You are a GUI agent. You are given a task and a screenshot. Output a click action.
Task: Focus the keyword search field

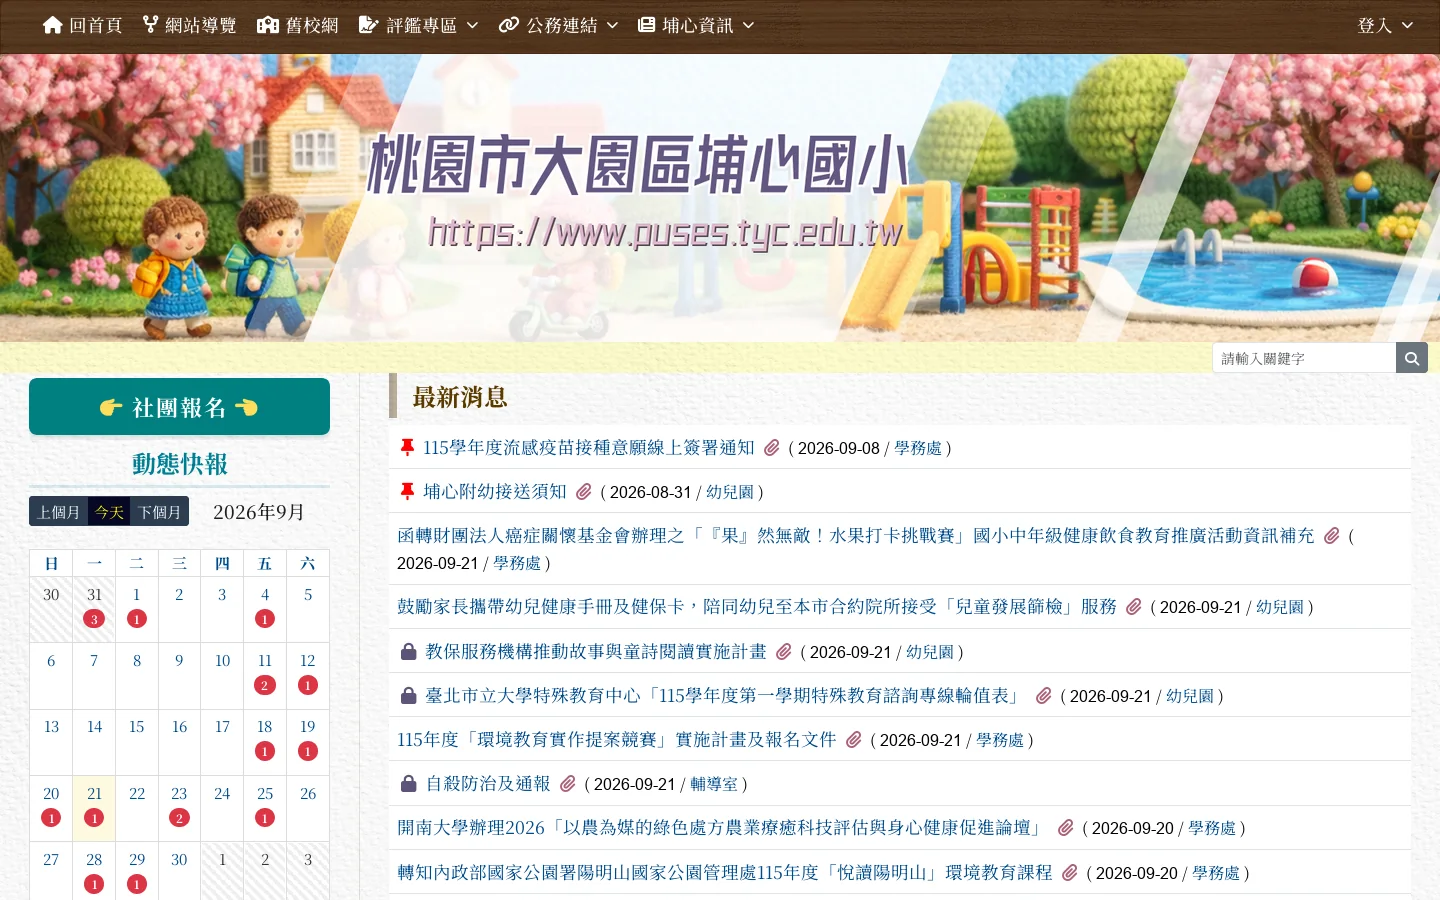coord(1304,358)
